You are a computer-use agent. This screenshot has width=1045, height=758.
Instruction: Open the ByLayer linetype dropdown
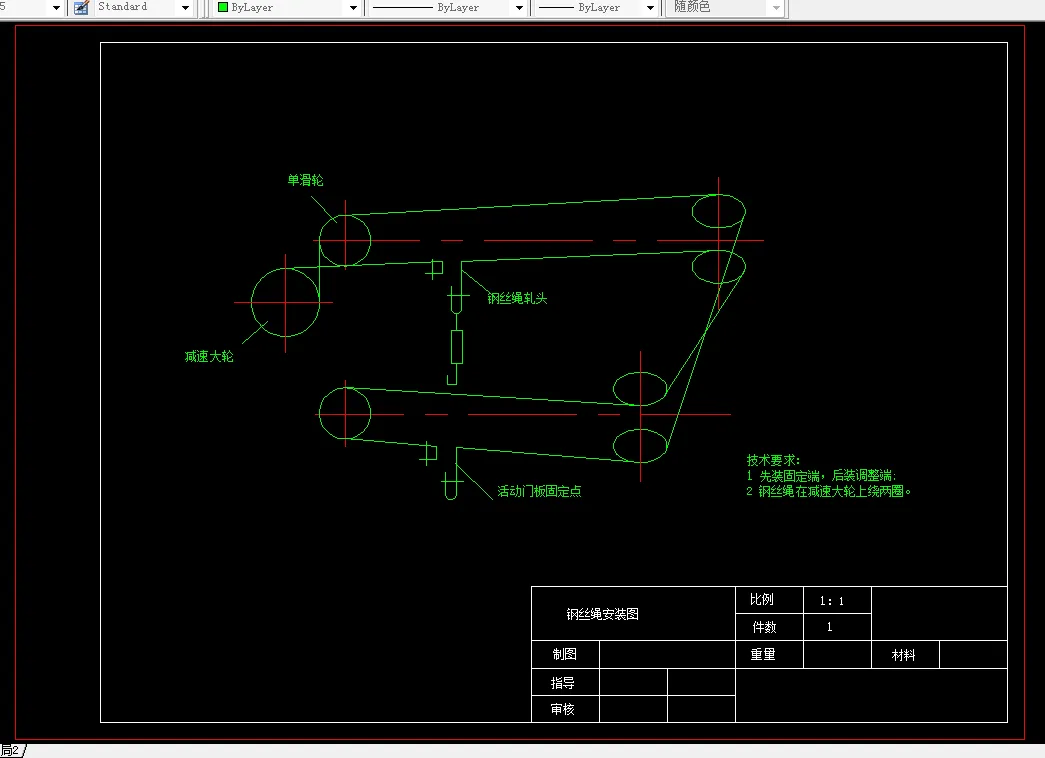(519, 8)
